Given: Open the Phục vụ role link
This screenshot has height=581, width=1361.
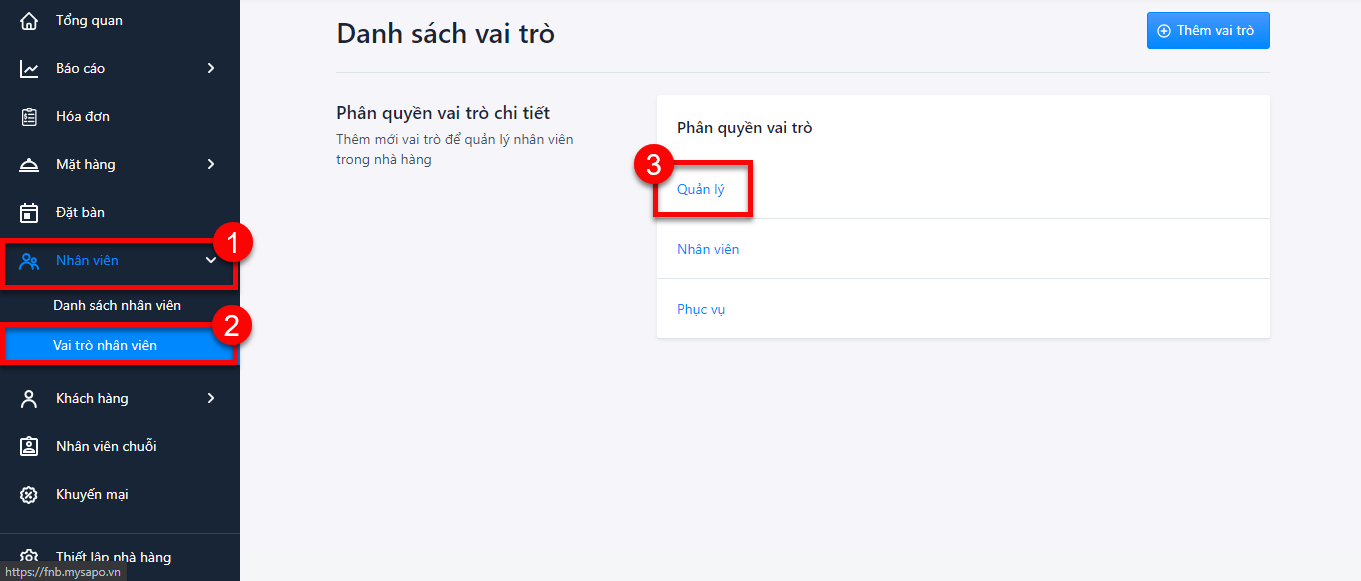Looking at the screenshot, I should [701, 309].
